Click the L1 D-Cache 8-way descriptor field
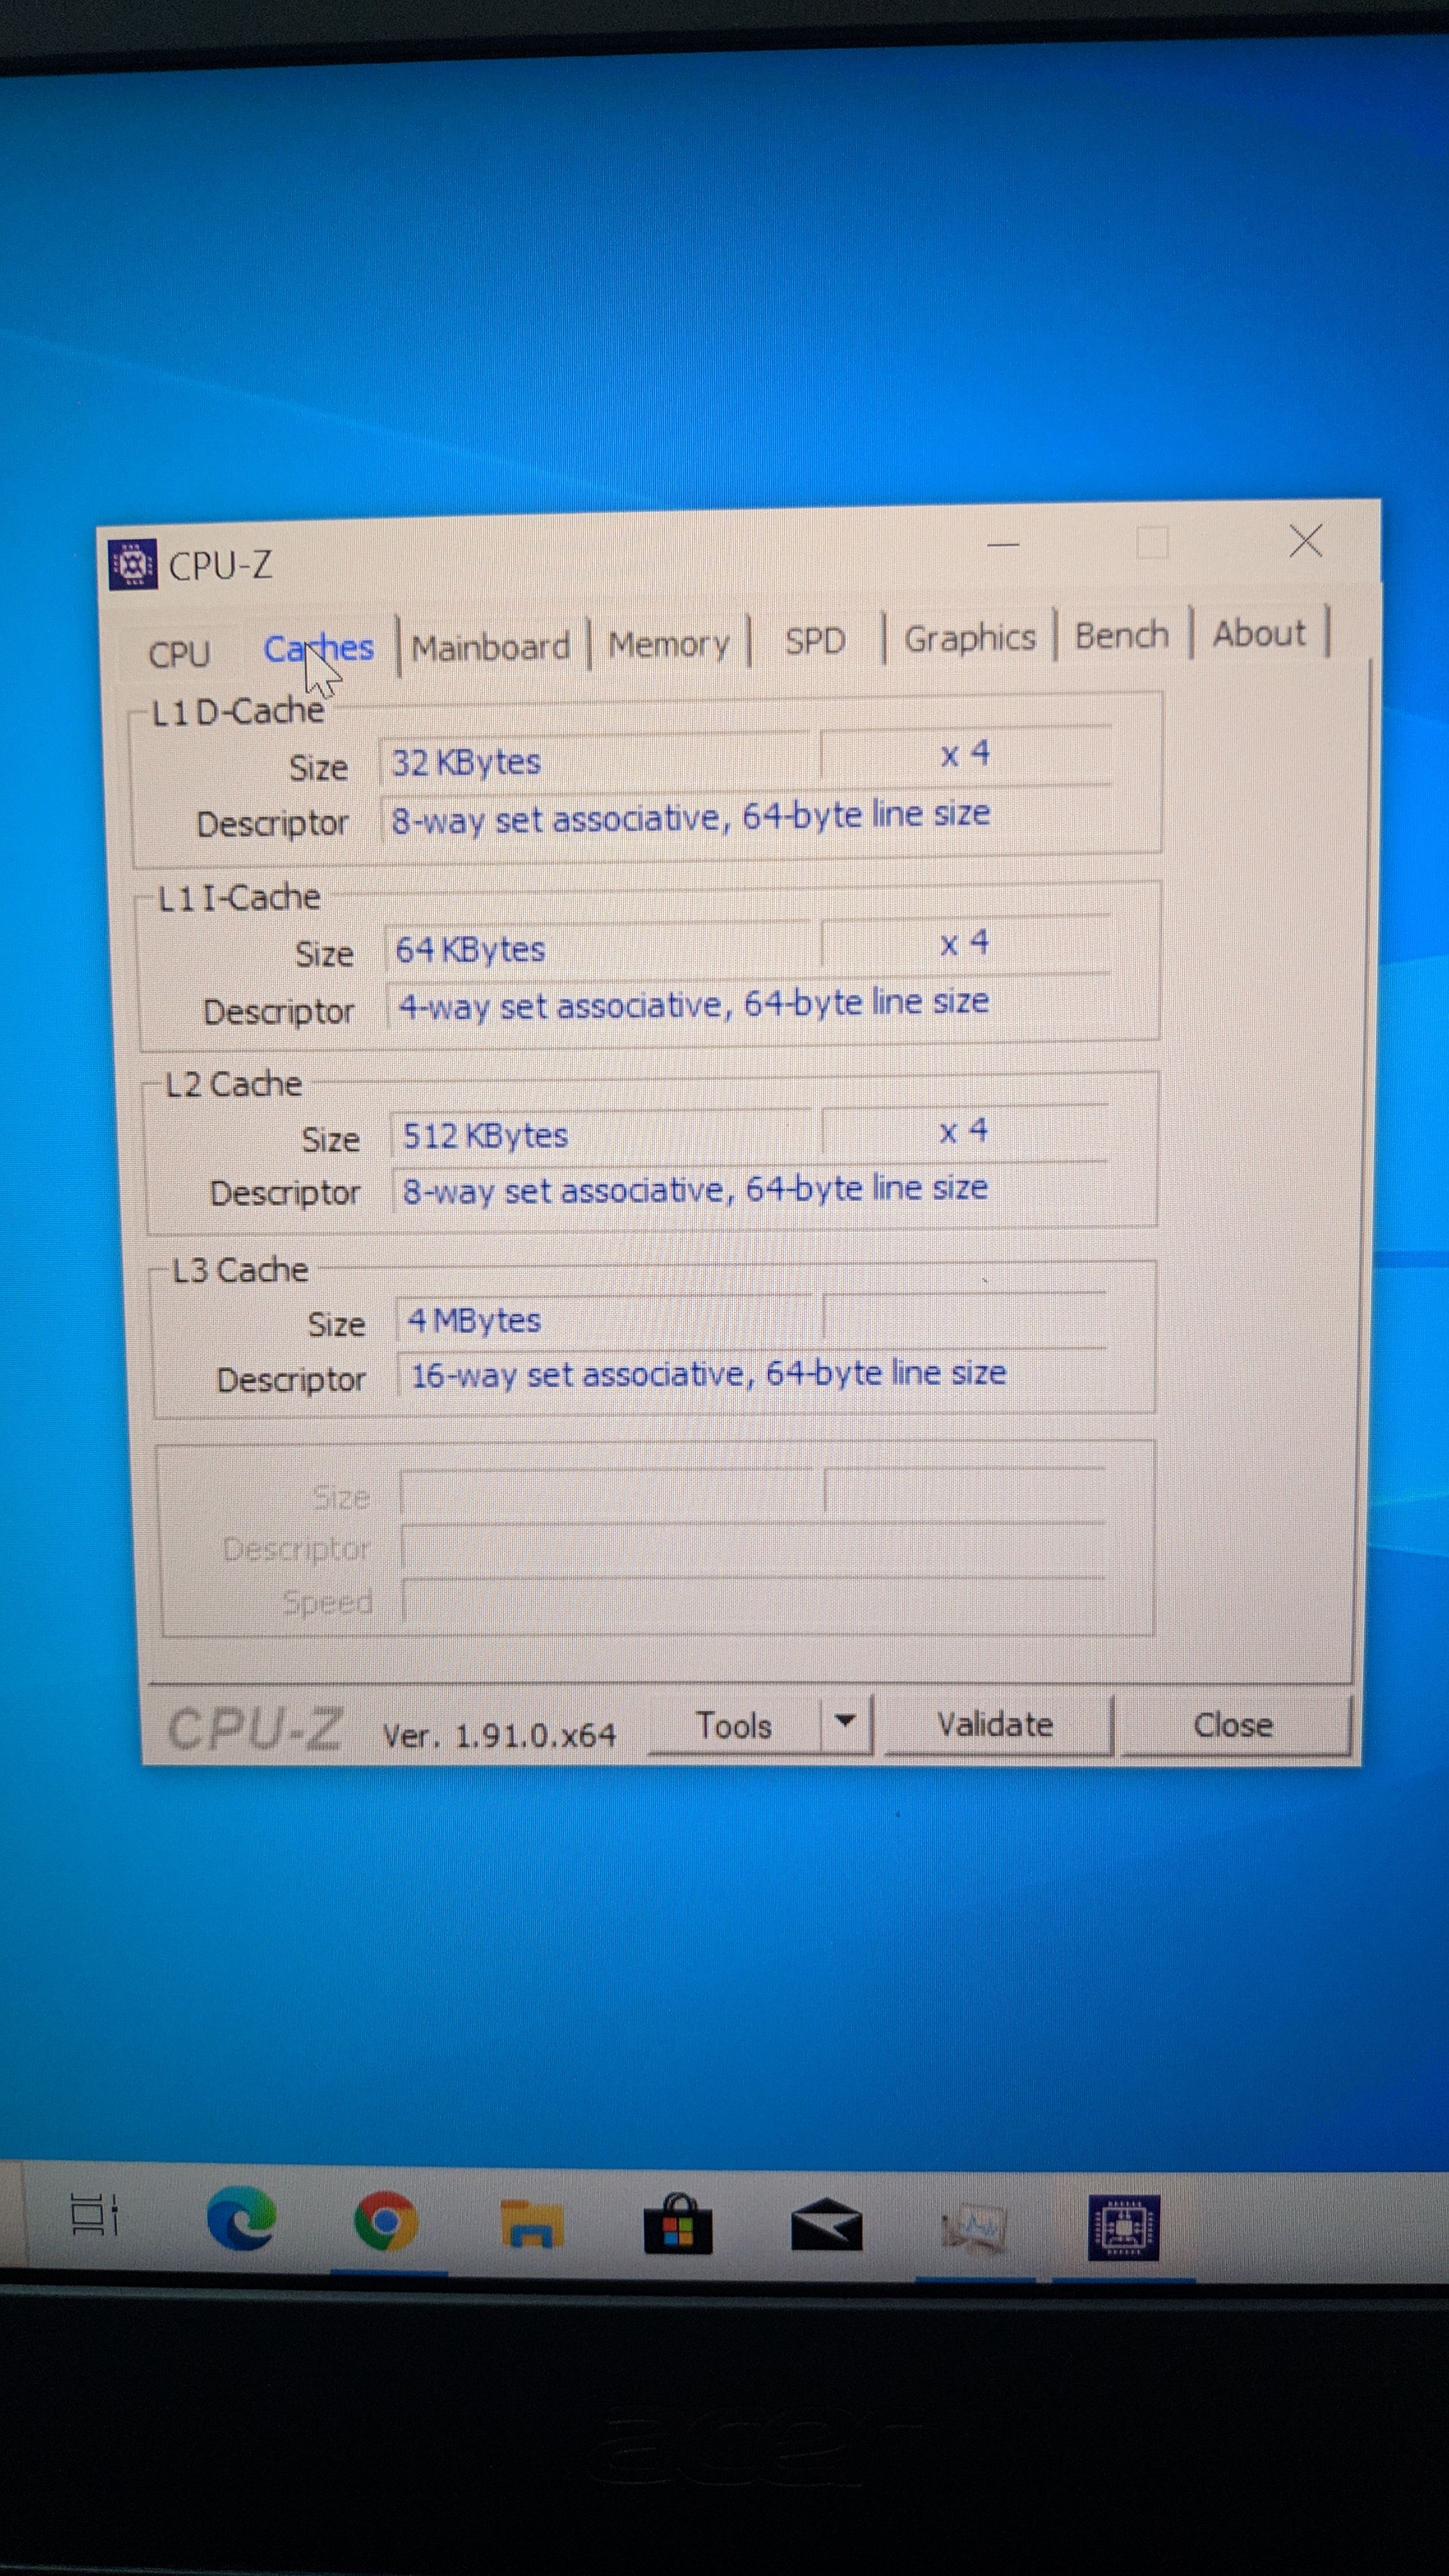Image resolution: width=1449 pixels, height=2576 pixels. pos(746,817)
